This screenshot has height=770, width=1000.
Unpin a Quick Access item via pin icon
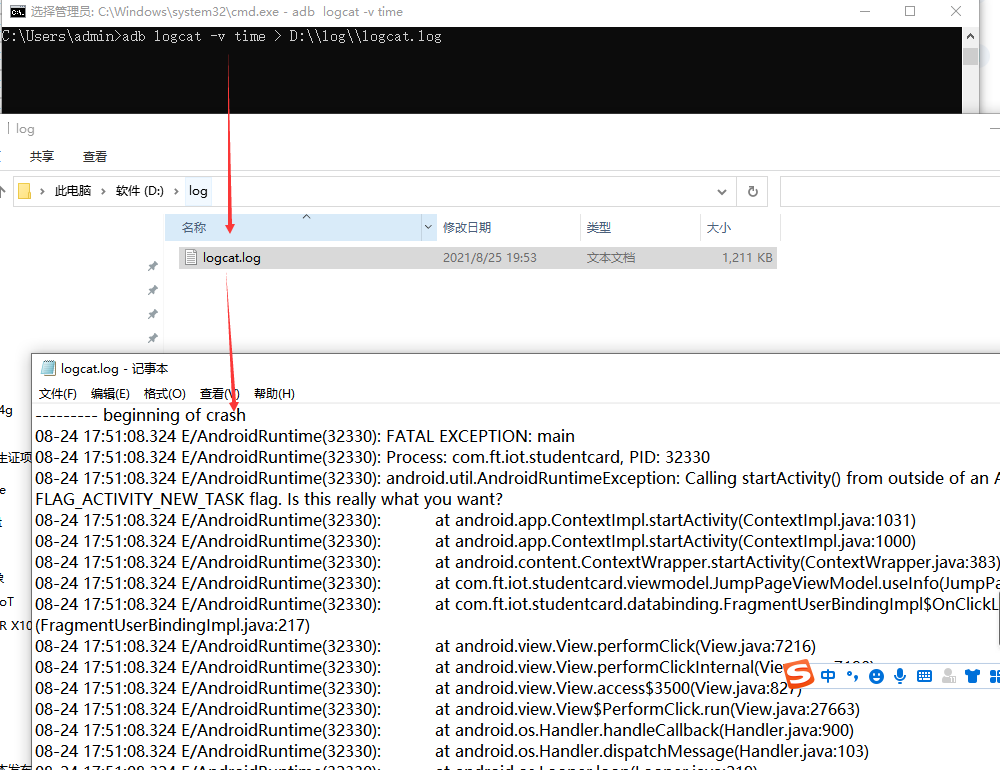coord(152,266)
